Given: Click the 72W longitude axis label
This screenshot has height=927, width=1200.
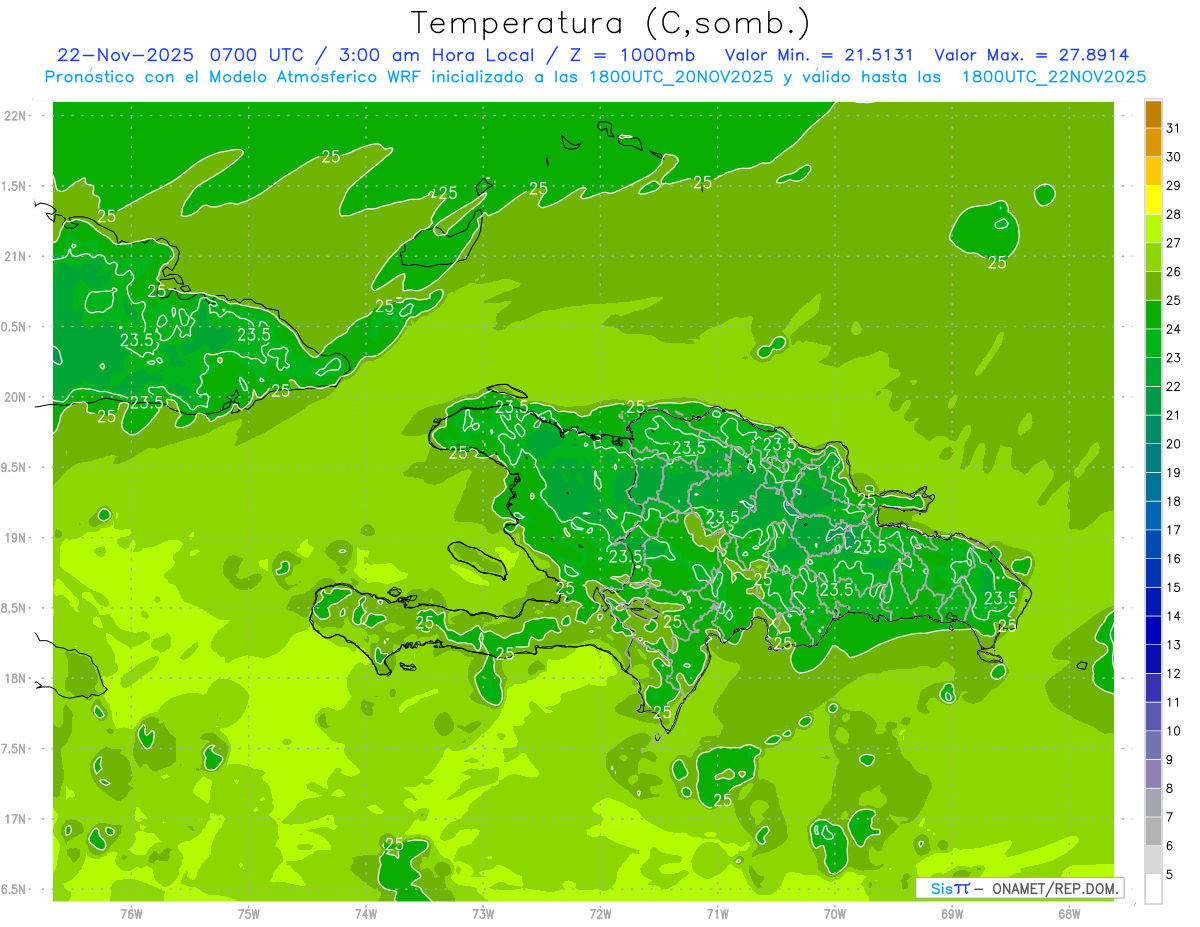Looking at the screenshot, I should [x=600, y=914].
